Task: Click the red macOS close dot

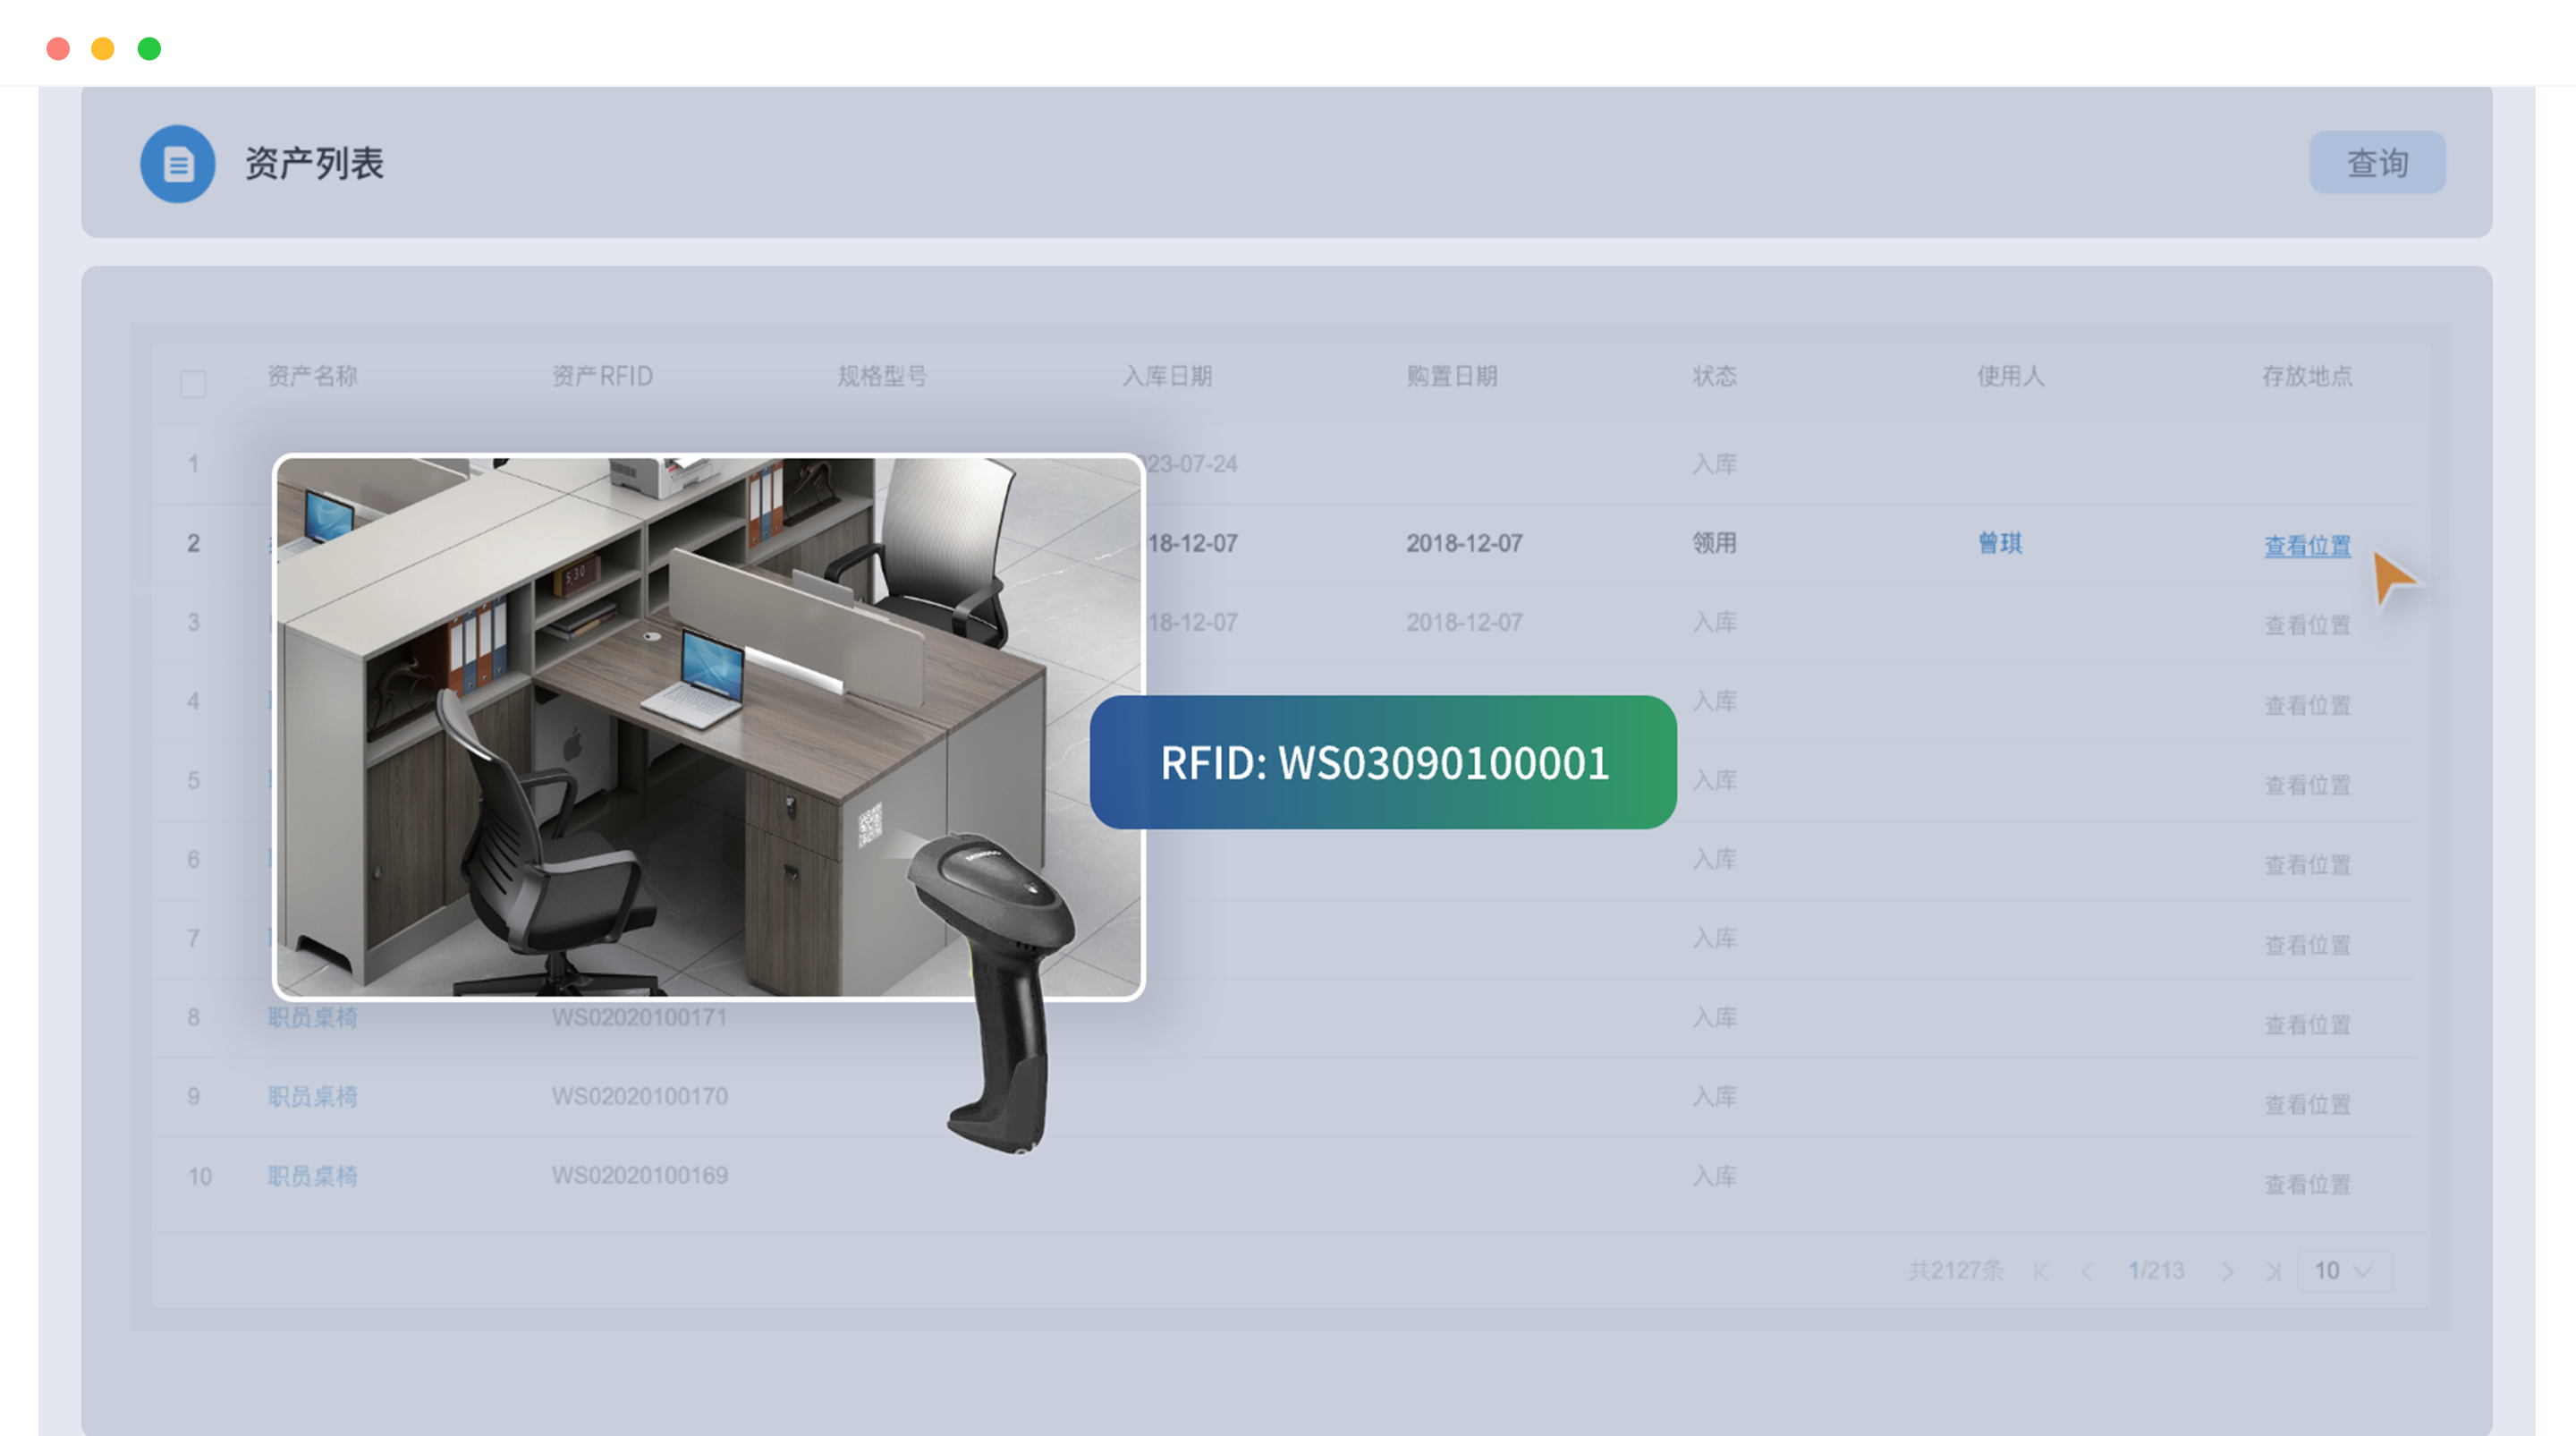Action: [x=58, y=48]
